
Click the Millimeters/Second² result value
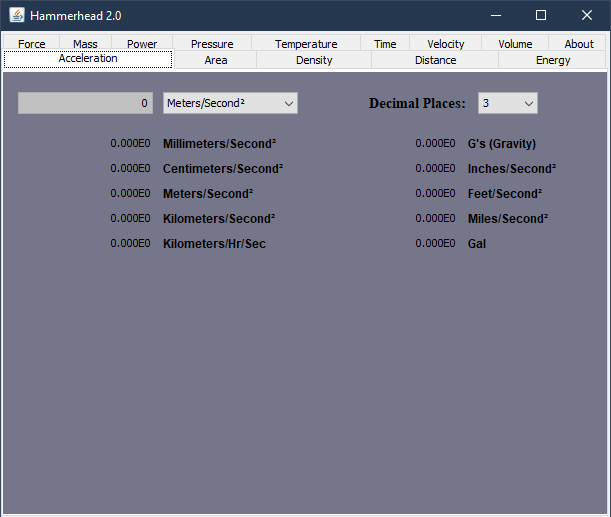point(131,143)
